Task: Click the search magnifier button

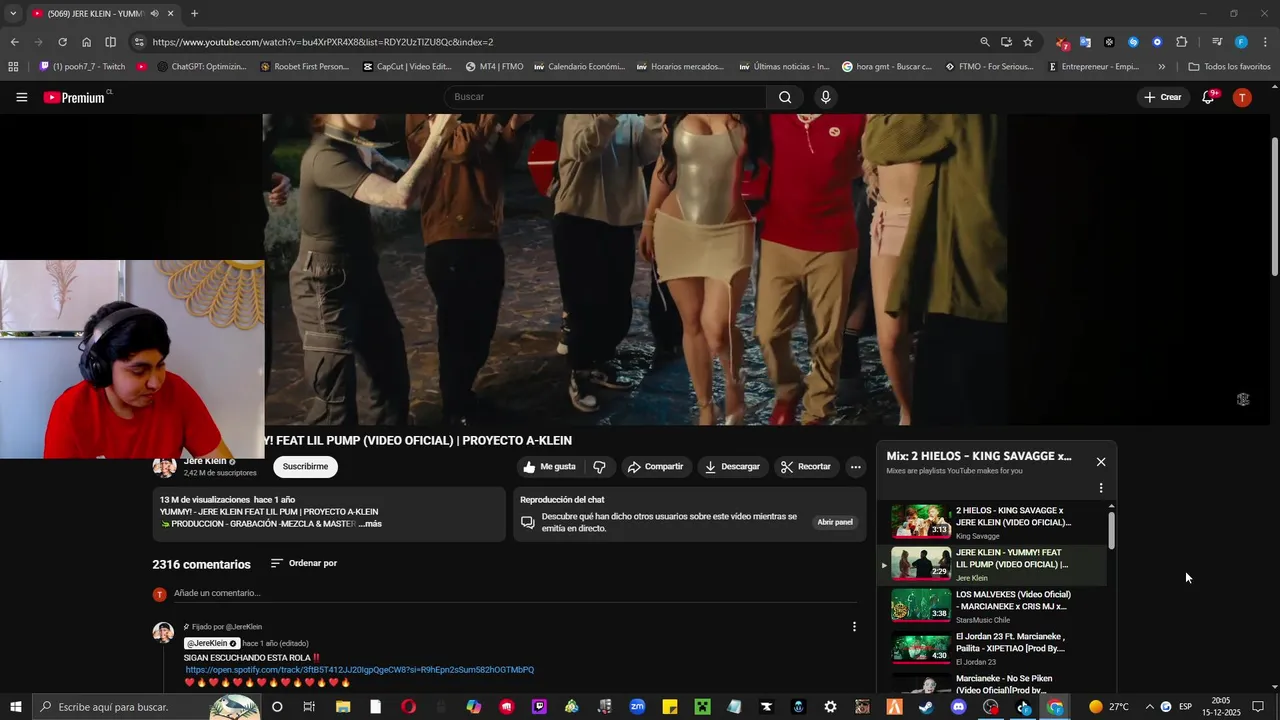Action: (785, 97)
